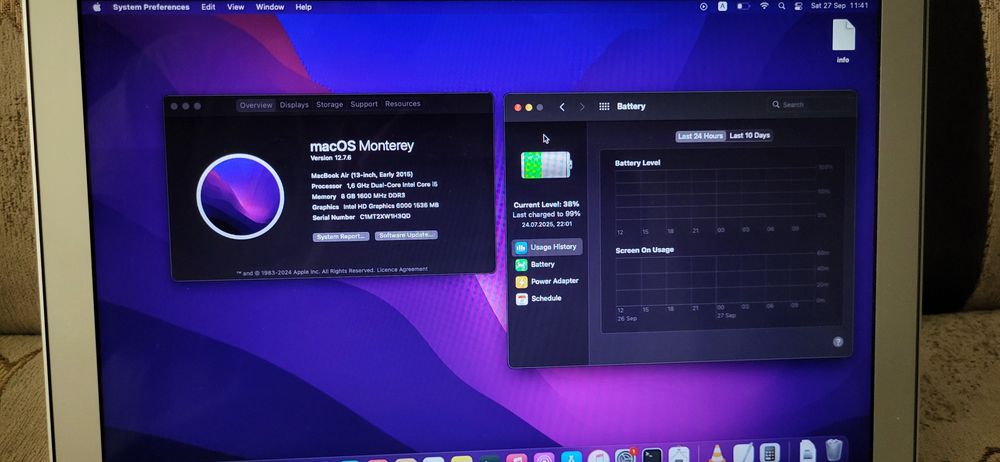Click the Battery Level graph
1000x462 pixels.
tap(716, 199)
